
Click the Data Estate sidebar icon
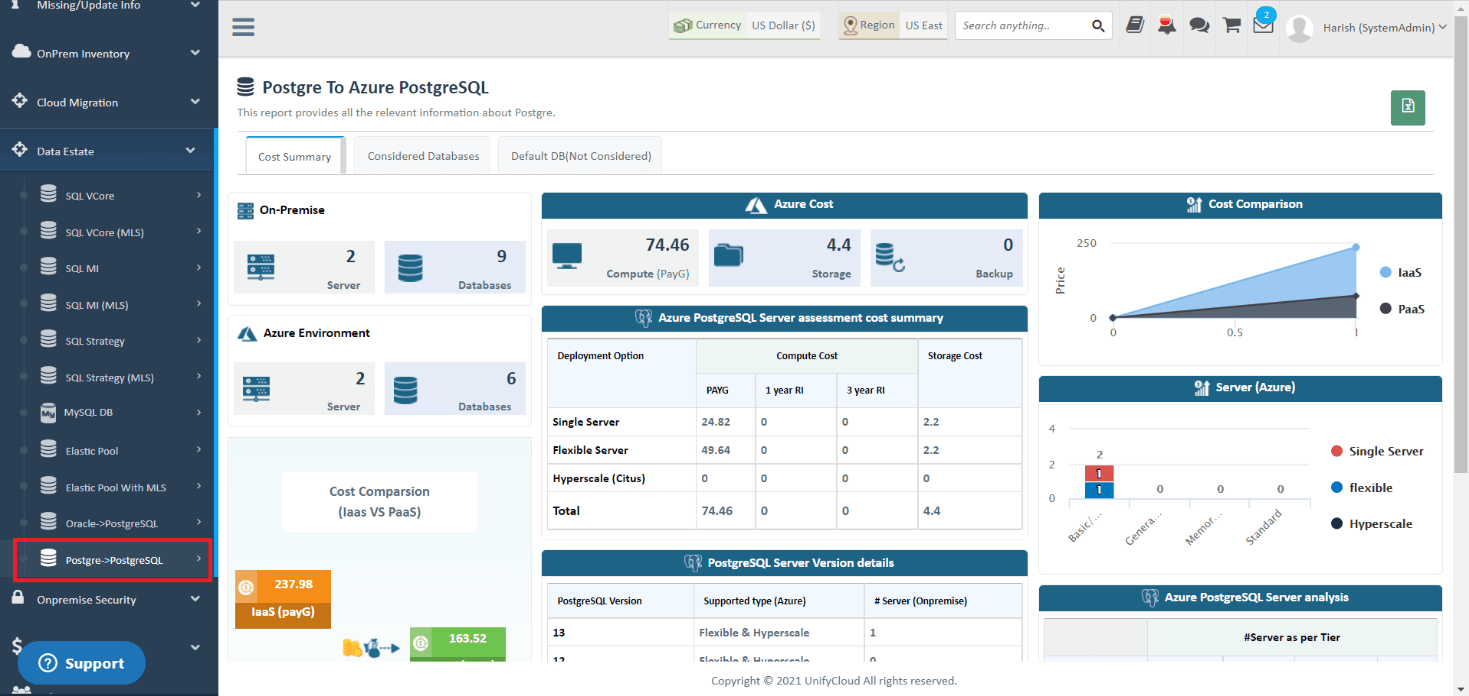(19, 150)
